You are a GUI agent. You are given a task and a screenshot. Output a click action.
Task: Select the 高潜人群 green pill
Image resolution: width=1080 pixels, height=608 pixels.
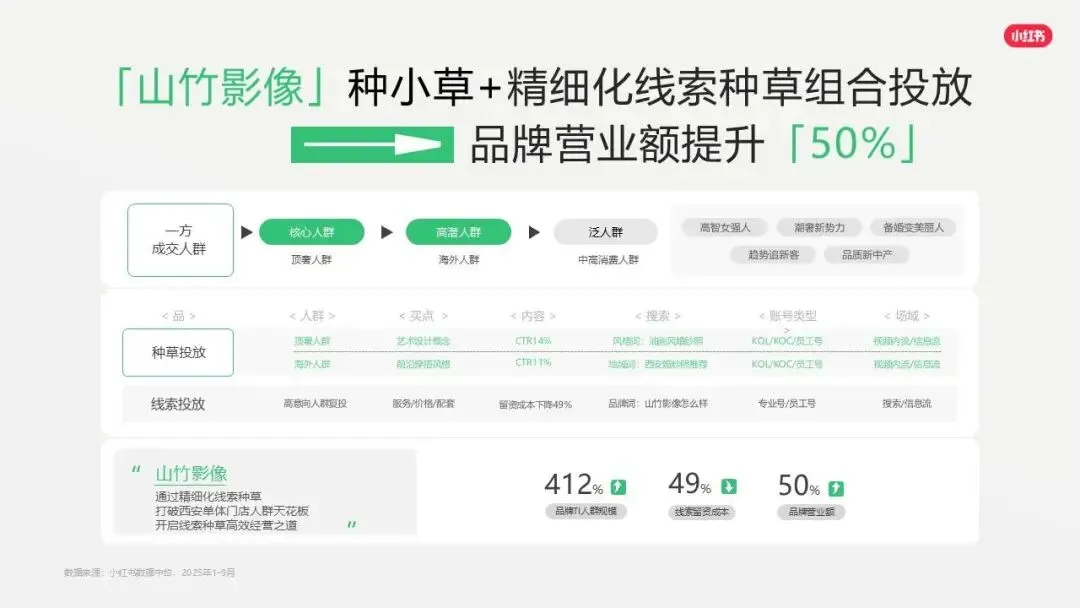(x=458, y=232)
